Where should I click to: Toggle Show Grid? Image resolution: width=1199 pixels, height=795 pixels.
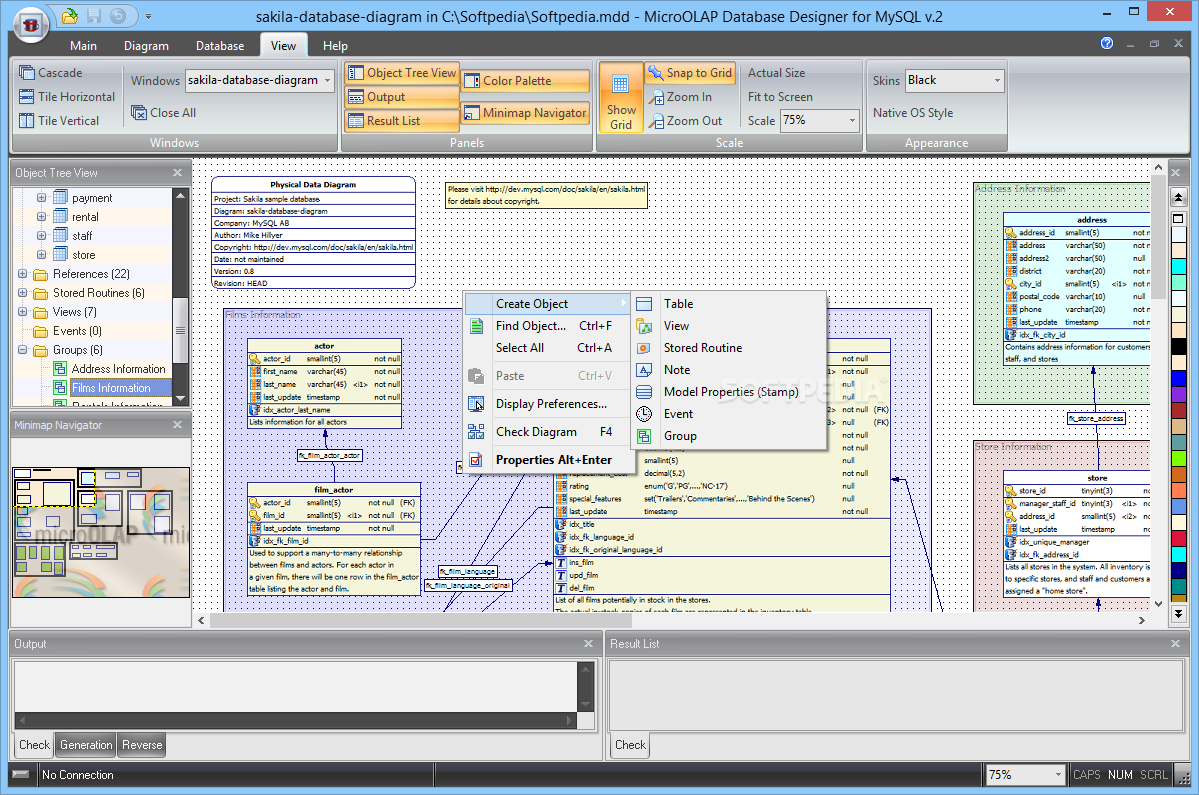click(x=621, y=98)
